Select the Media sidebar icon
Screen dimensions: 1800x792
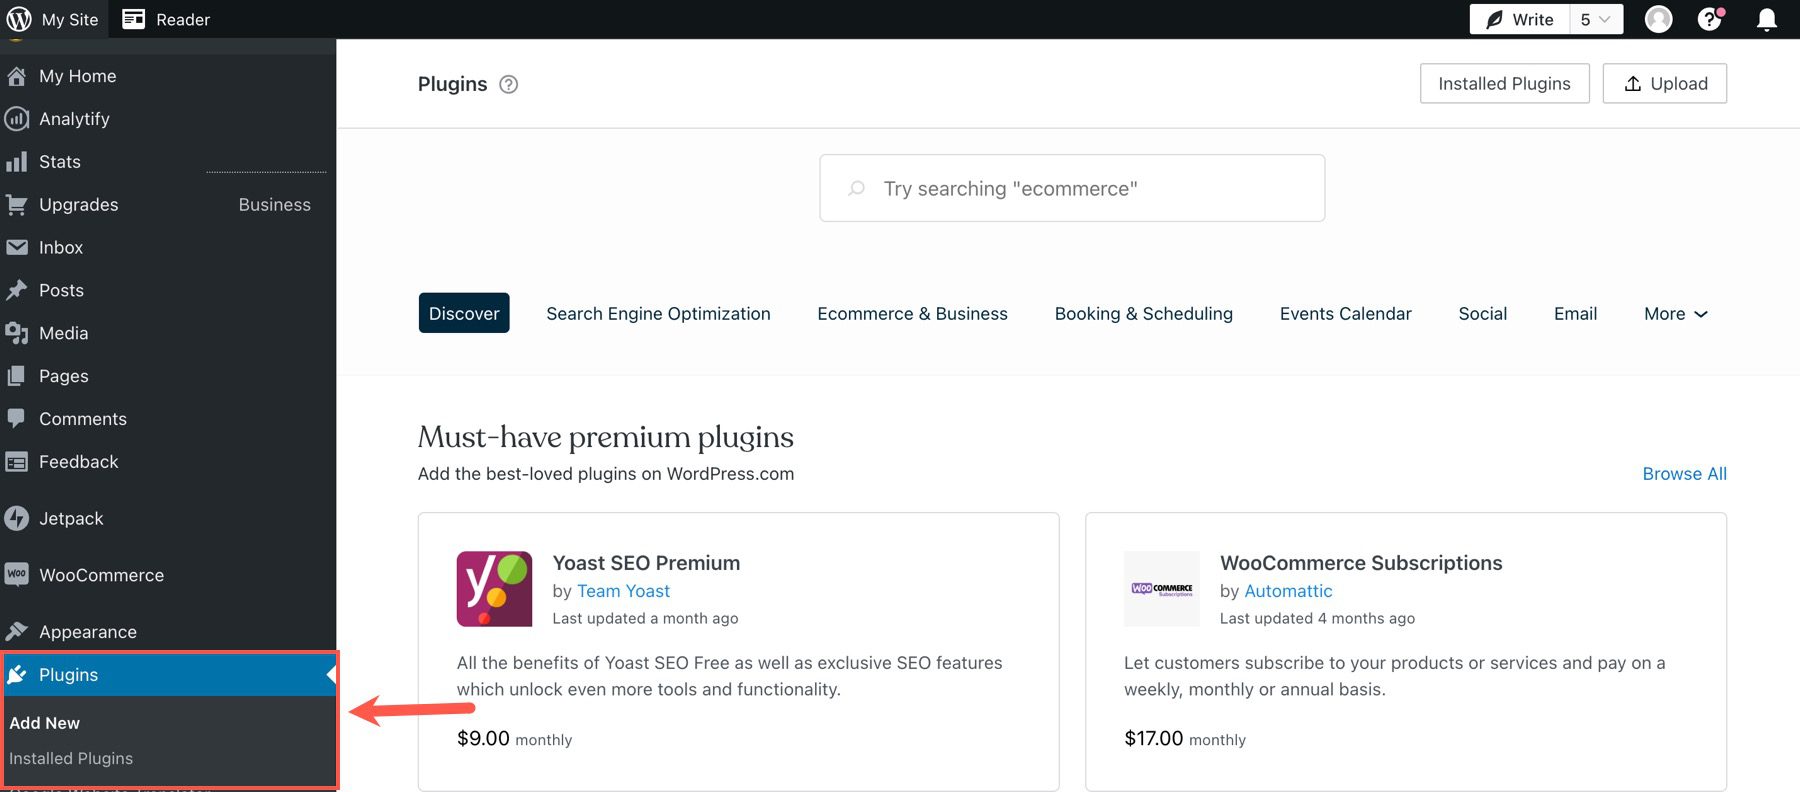coord(16,333)
